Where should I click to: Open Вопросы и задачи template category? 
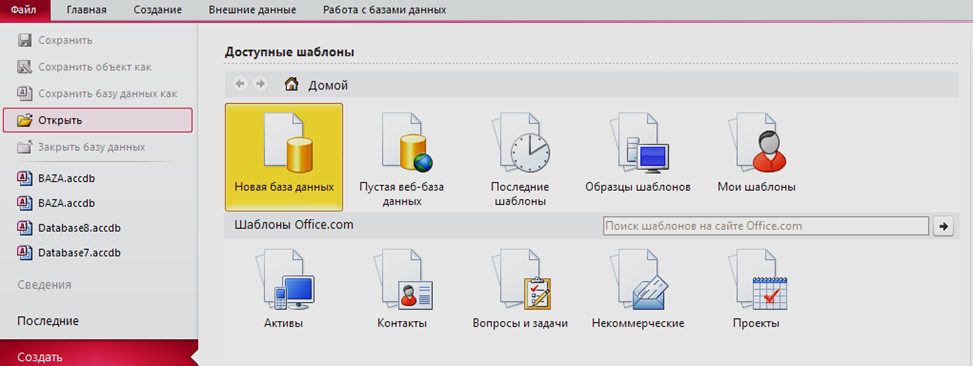coord(520,288)
